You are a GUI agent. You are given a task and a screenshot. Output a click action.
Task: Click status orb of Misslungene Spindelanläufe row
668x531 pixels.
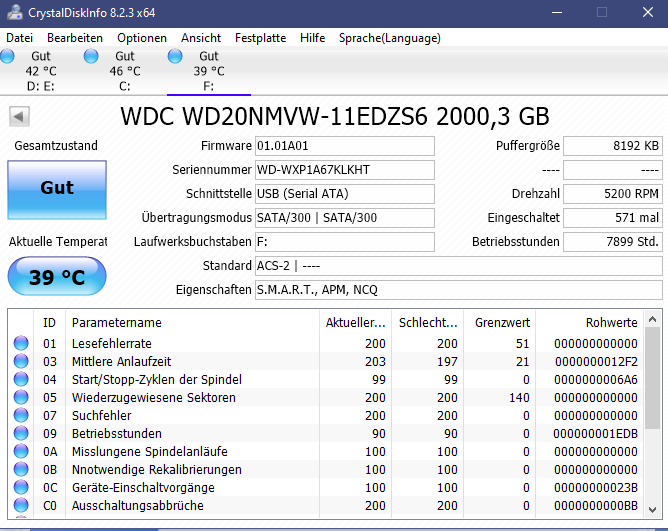[21, 451]
